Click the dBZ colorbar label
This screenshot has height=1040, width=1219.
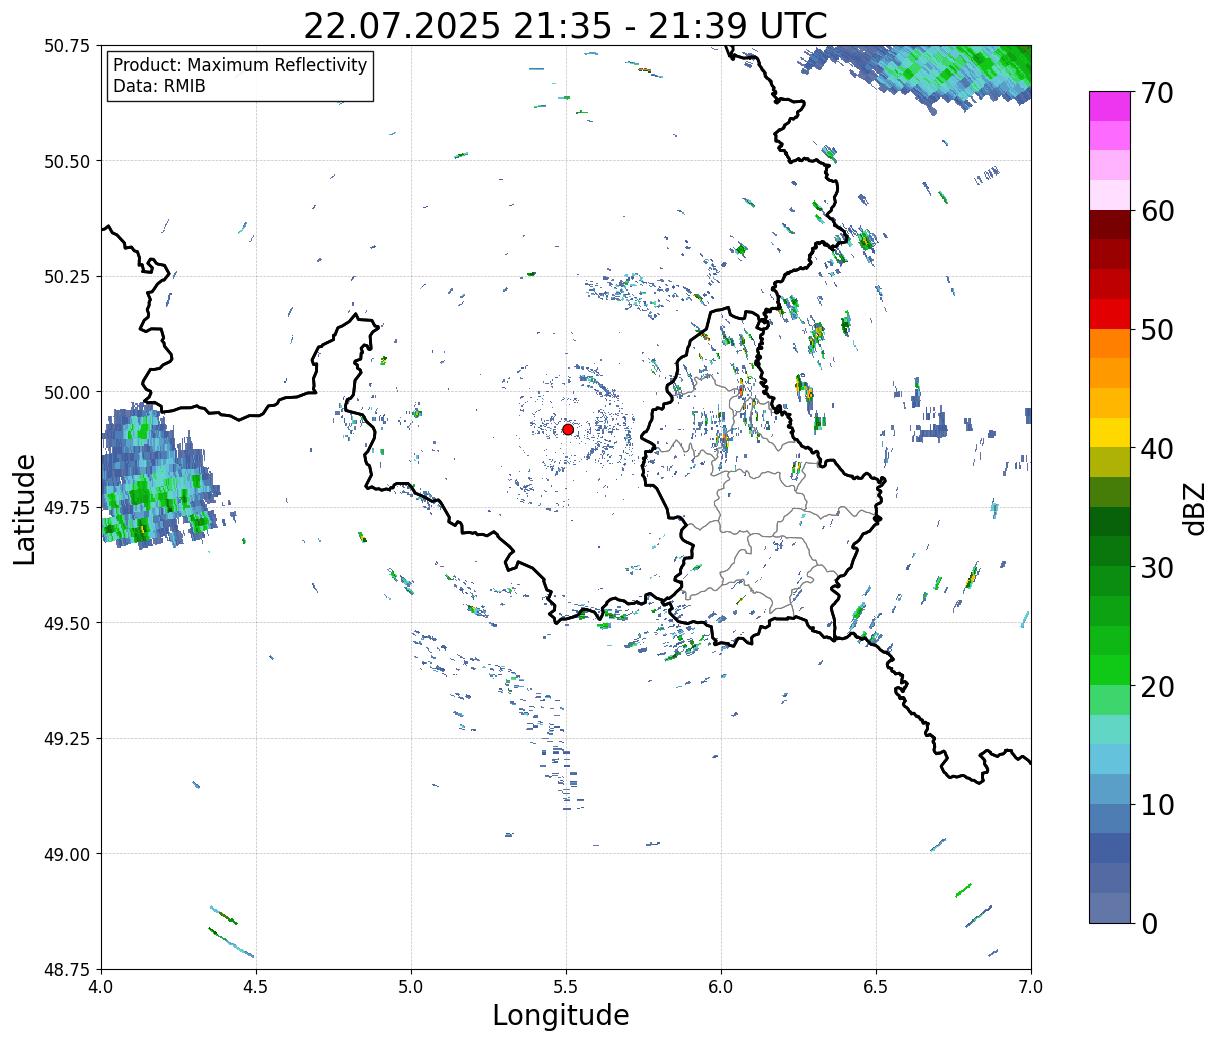[x=1194, y=507]
